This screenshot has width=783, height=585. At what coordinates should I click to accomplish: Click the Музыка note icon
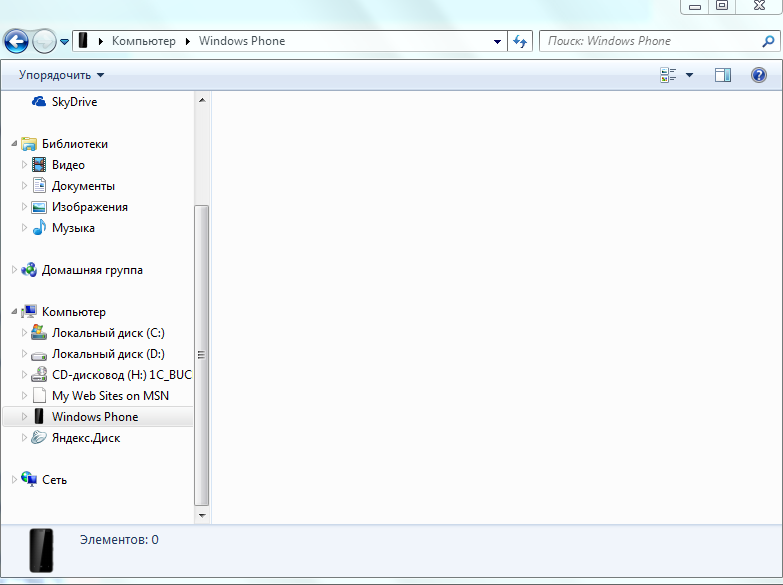(39, 227)
